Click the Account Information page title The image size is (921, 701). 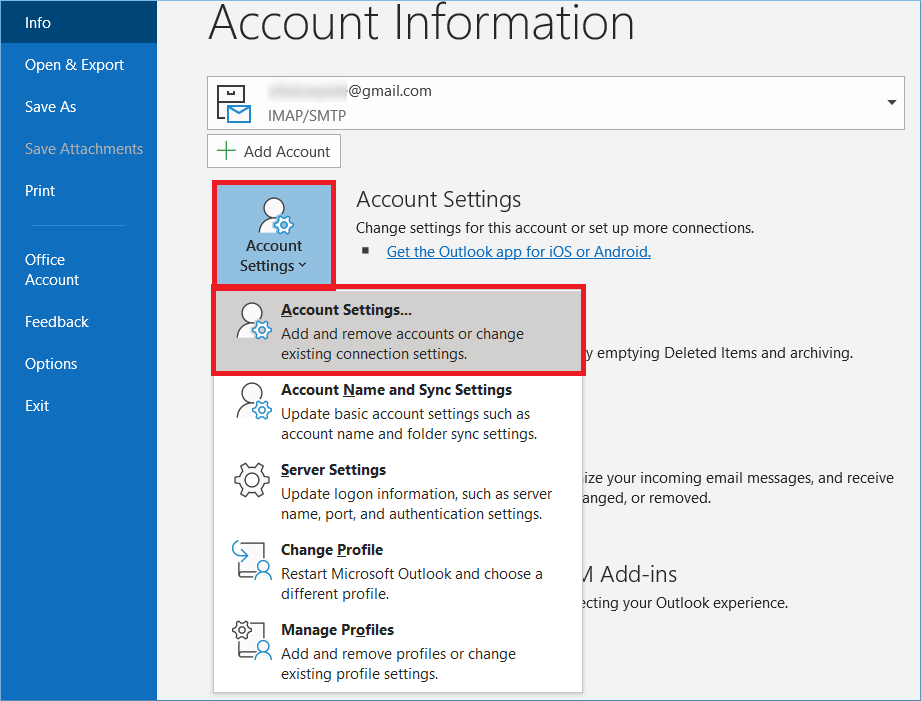[x=421, y=23]
